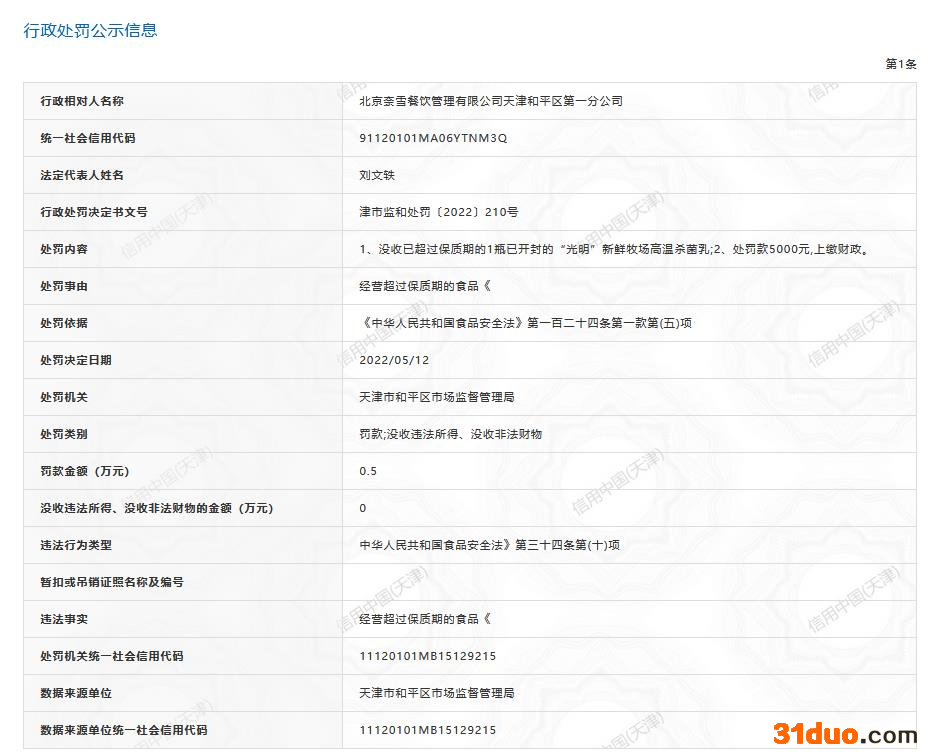Click credit code 91120101MA06YTNM3Q
Screen dimensions: 936x756
(x=433, y=138)
